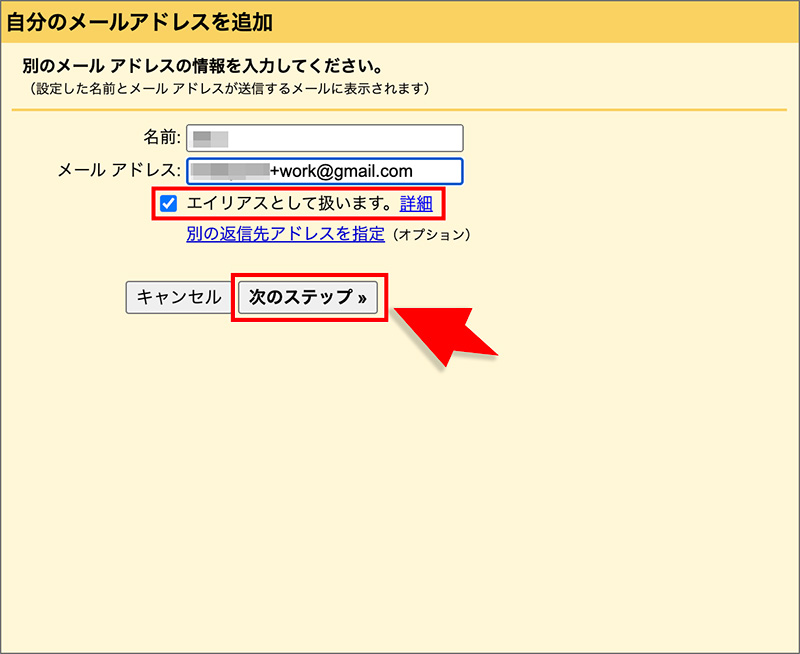
Task: Proceed with 次のステップ button
Action: 308,297
